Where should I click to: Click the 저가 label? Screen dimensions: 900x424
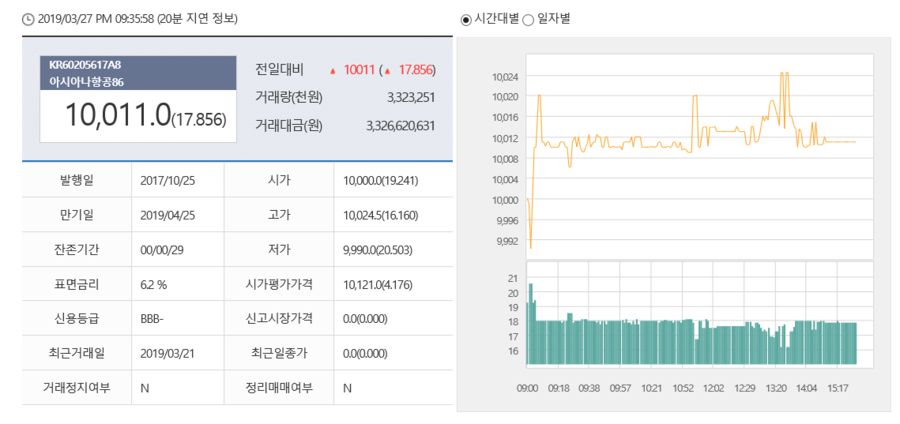[x=279, y=249]
